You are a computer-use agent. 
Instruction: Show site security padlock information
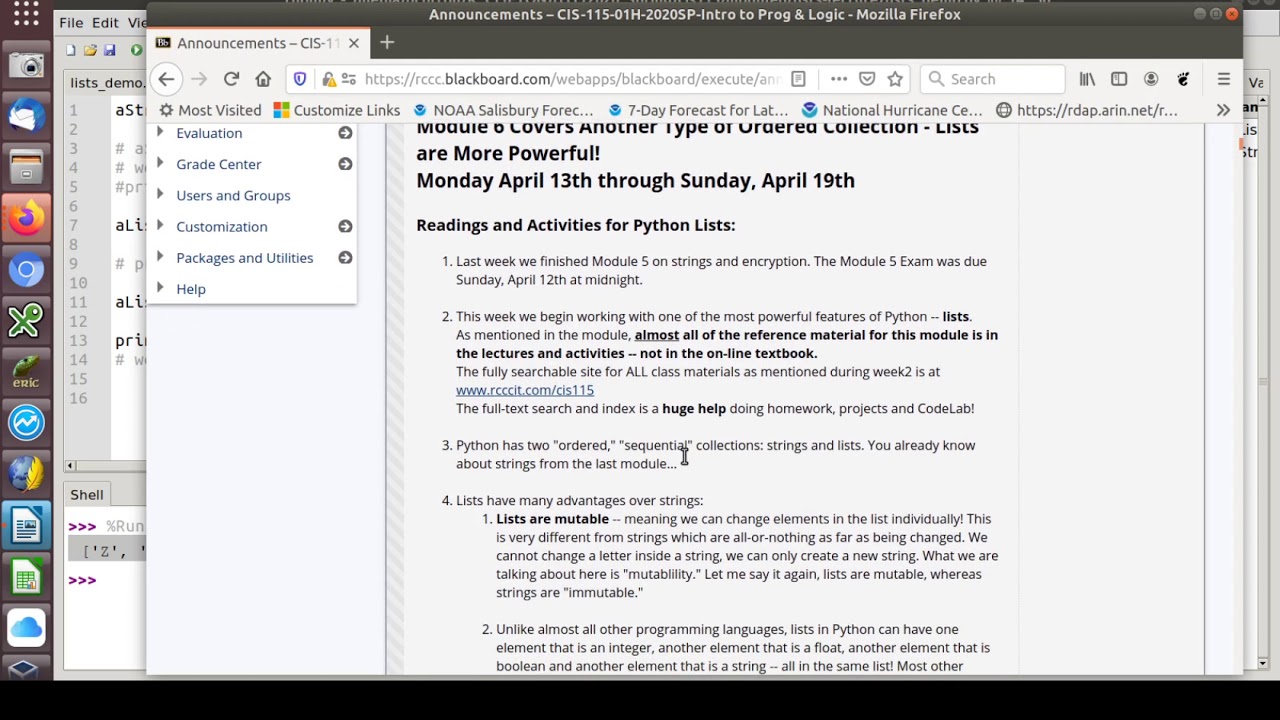point(327,79)
